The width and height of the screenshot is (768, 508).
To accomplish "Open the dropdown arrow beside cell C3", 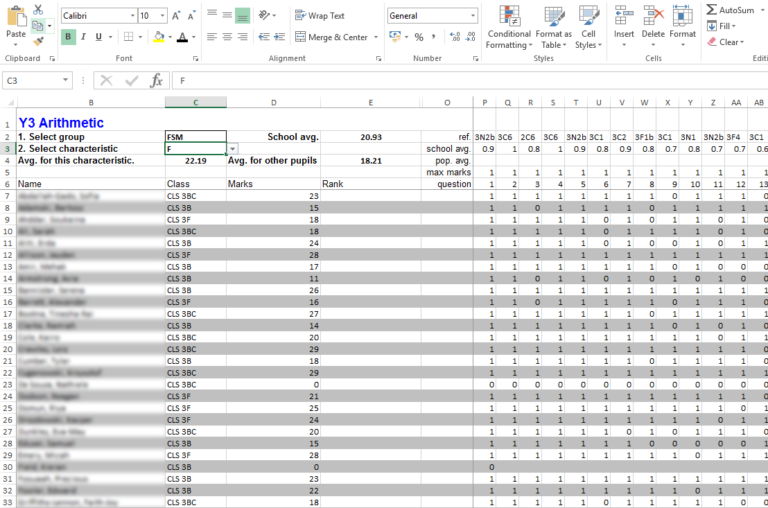I will coord(233,149).
